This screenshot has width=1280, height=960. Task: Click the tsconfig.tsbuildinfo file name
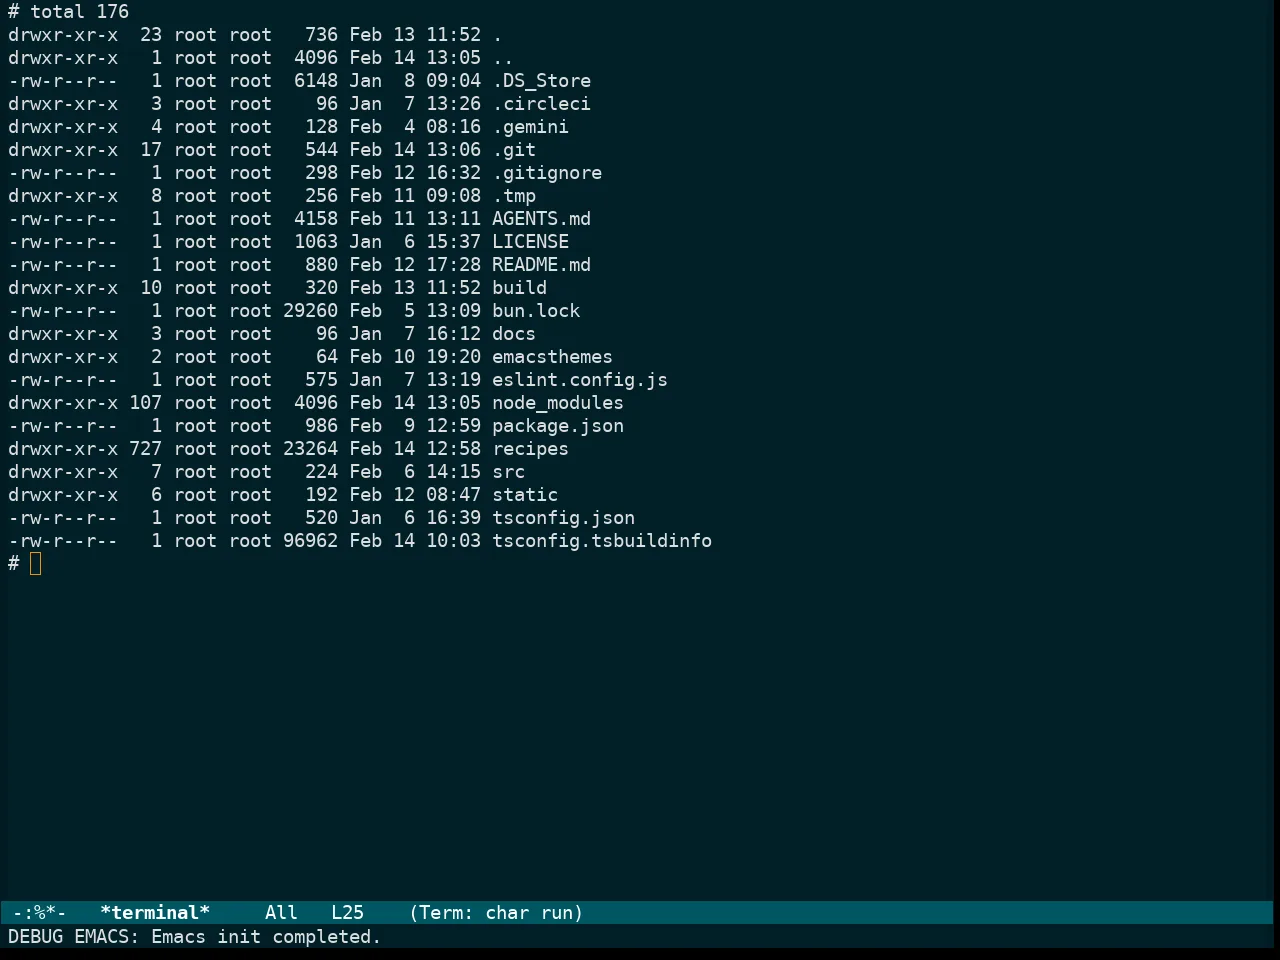coord(602,541)
